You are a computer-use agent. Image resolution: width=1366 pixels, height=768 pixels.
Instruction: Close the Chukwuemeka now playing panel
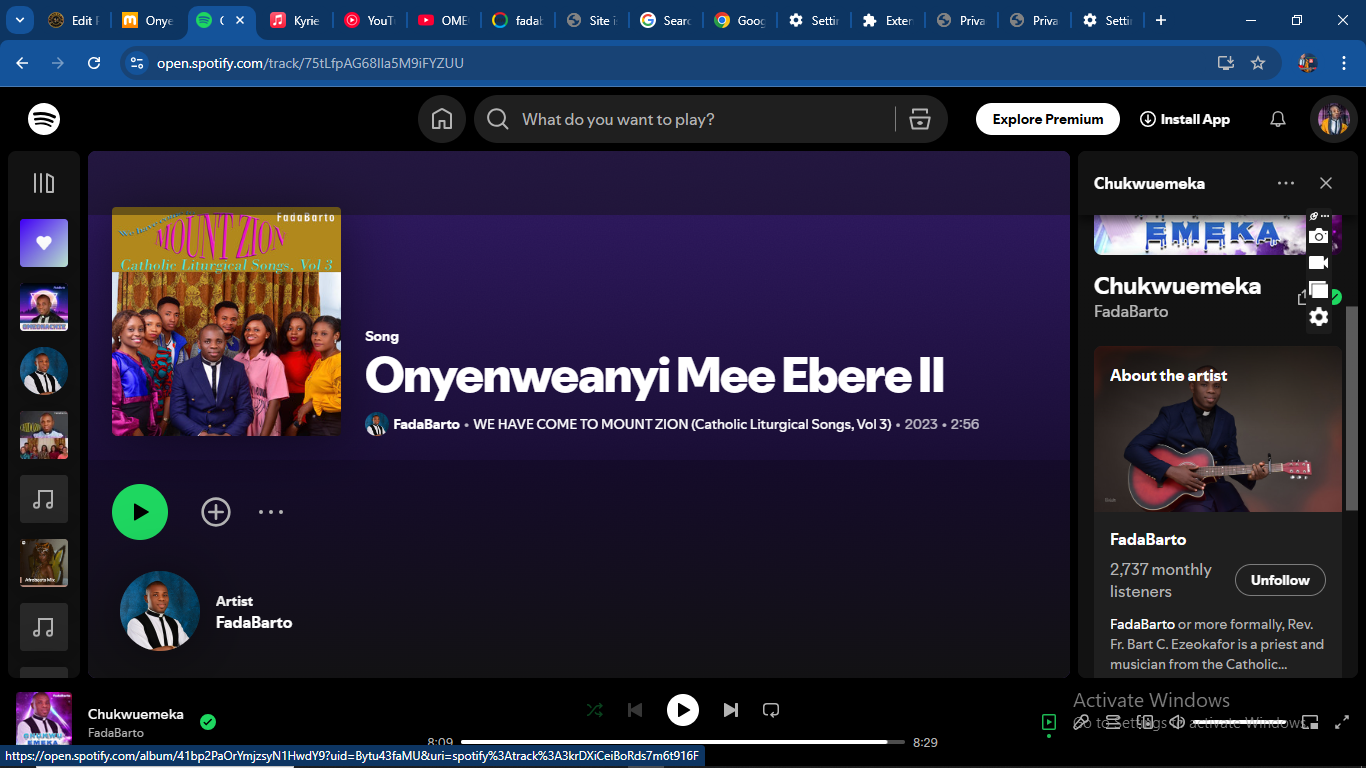pyautogui.click(x=1326, y=183)
